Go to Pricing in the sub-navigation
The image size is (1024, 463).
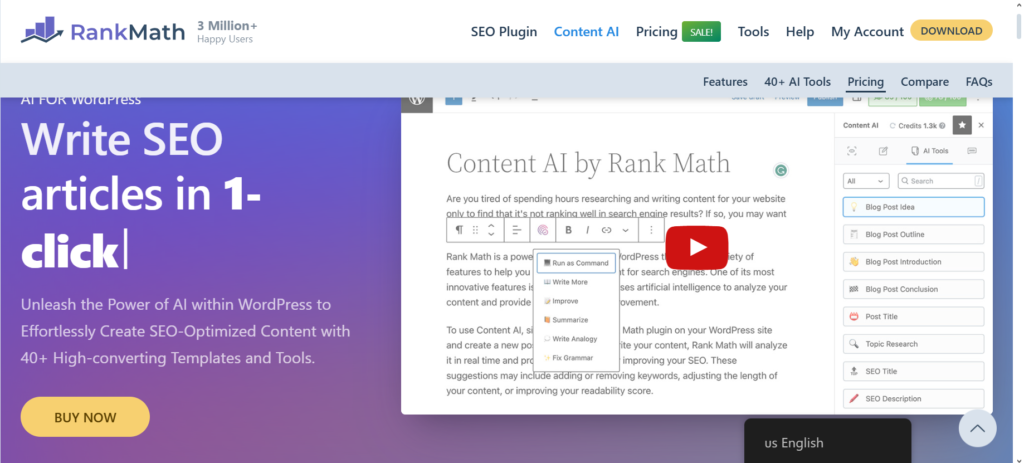pyautogui.click(x=865, y=82)
